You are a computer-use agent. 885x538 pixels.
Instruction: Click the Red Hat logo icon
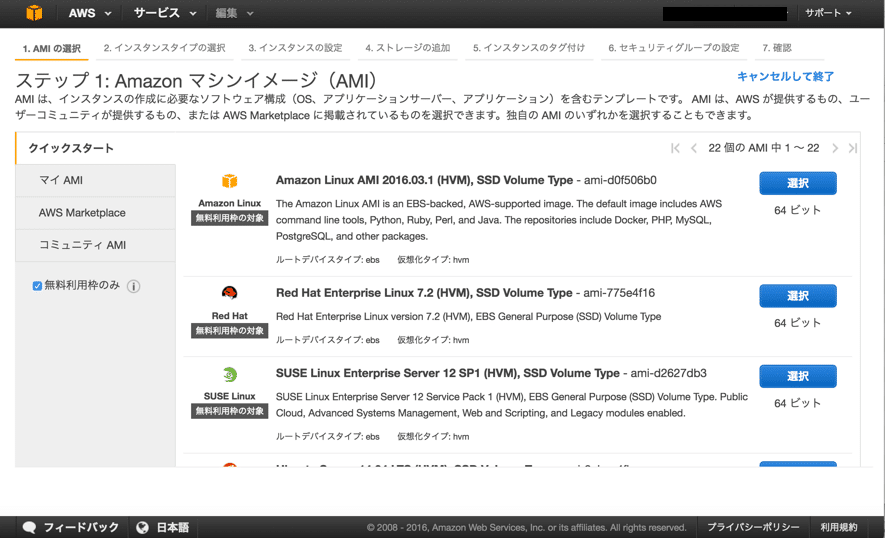pyautogui.click(x=229, y=293)
